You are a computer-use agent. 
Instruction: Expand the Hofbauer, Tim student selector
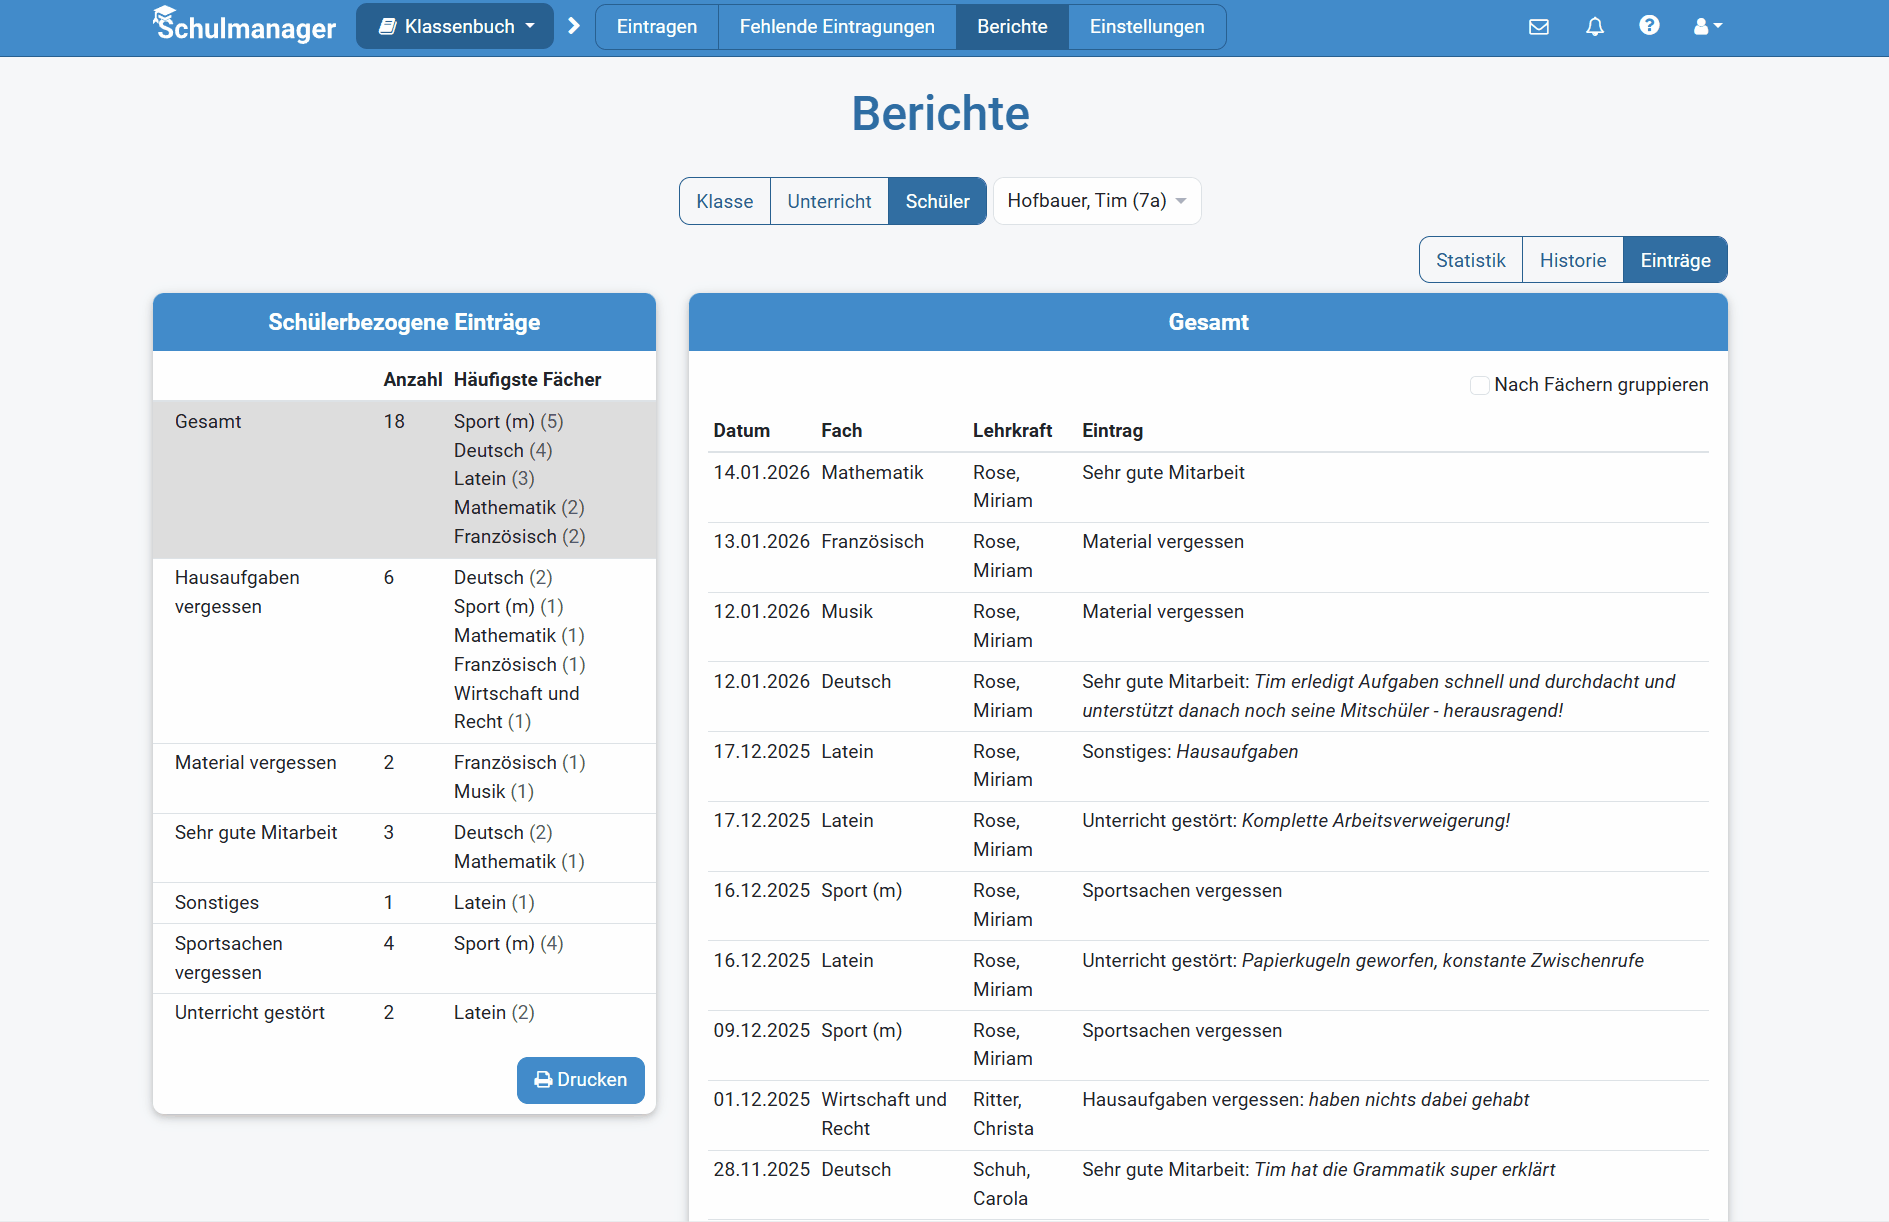click(1096, 201)
